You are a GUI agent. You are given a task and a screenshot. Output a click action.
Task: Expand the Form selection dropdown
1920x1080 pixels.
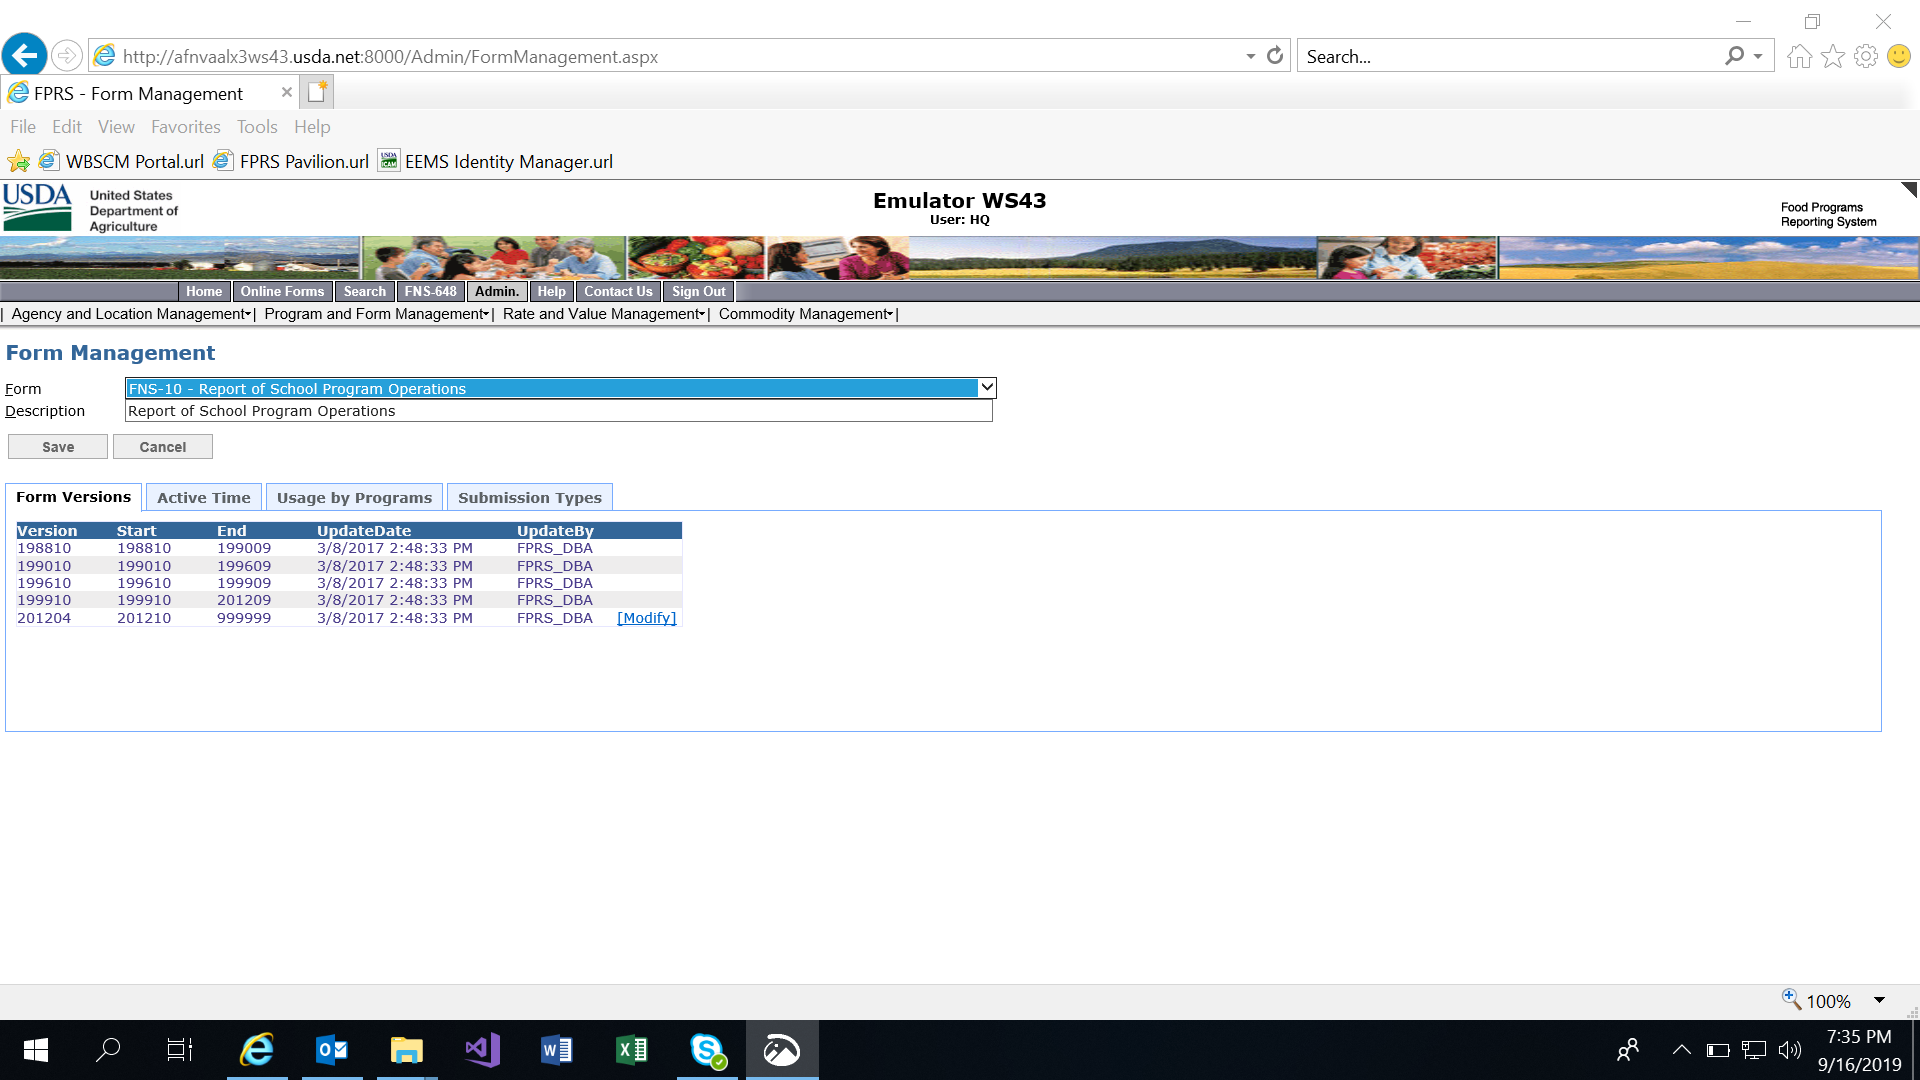(x=986, y=388)
